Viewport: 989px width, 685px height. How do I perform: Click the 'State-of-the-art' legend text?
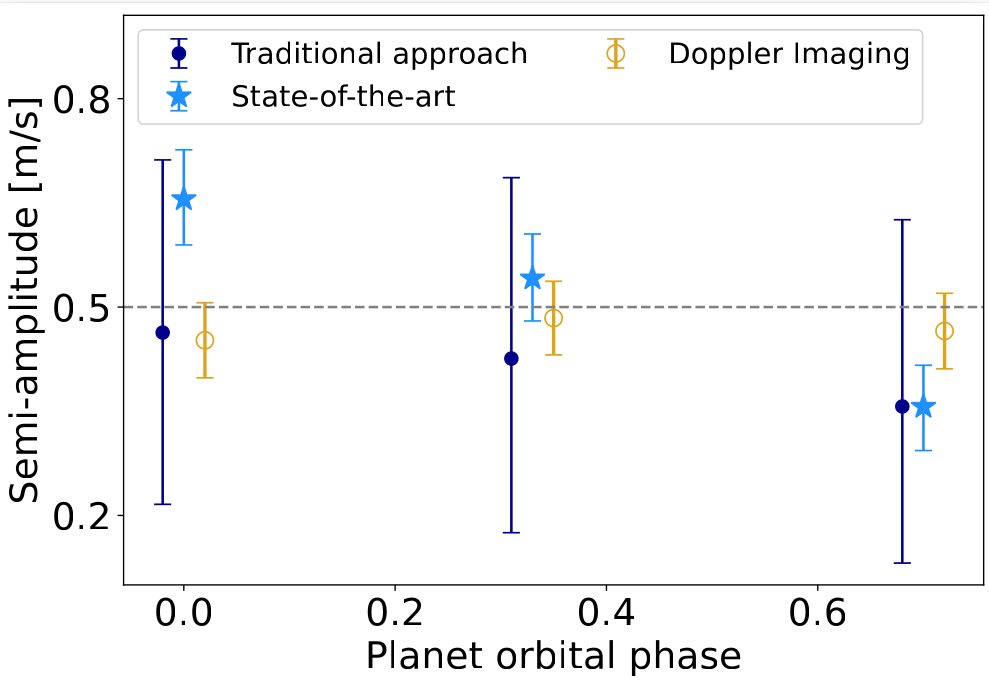click(343, 96)
